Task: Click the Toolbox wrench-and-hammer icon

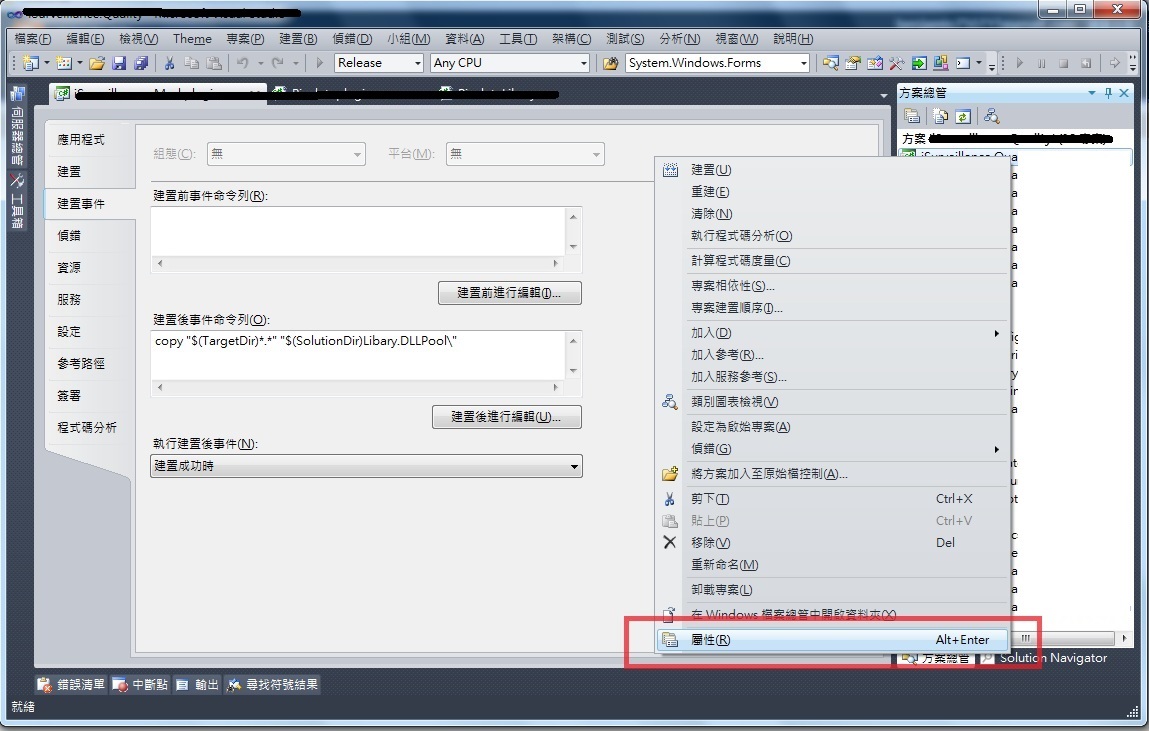Action: [896, 63]
